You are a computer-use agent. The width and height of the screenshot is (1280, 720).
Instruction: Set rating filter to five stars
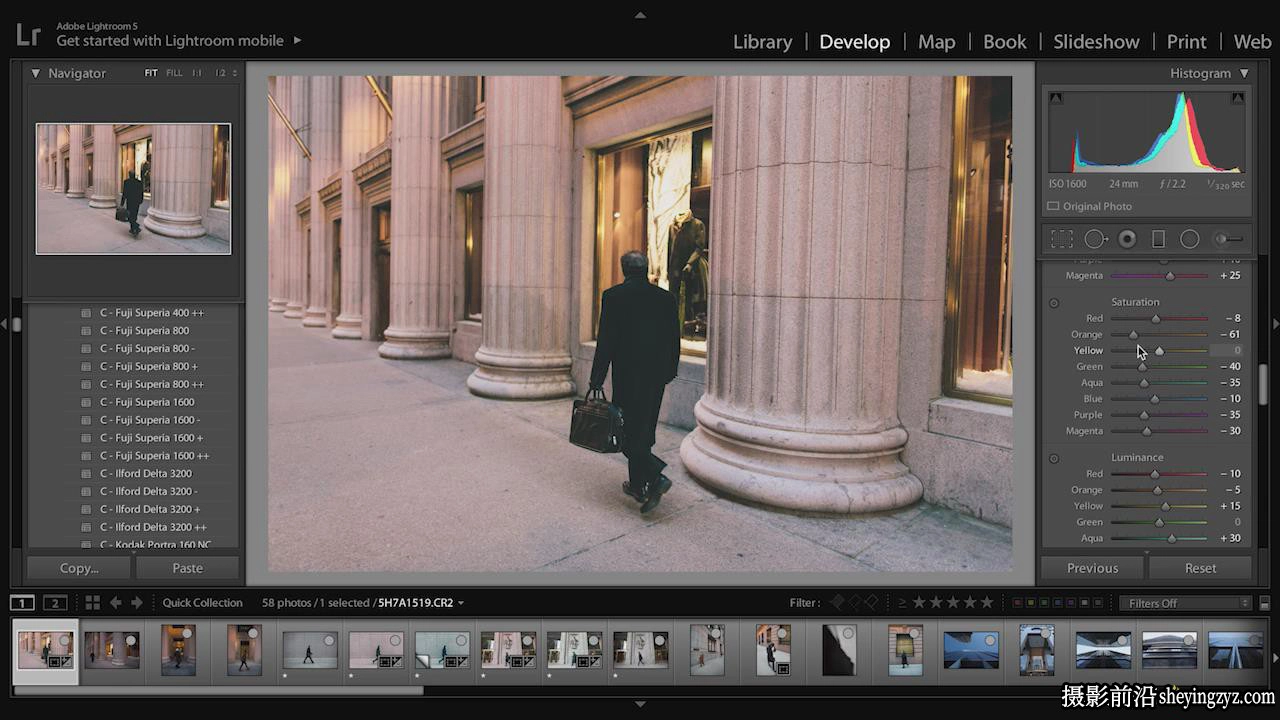click(x=987, y=602)
